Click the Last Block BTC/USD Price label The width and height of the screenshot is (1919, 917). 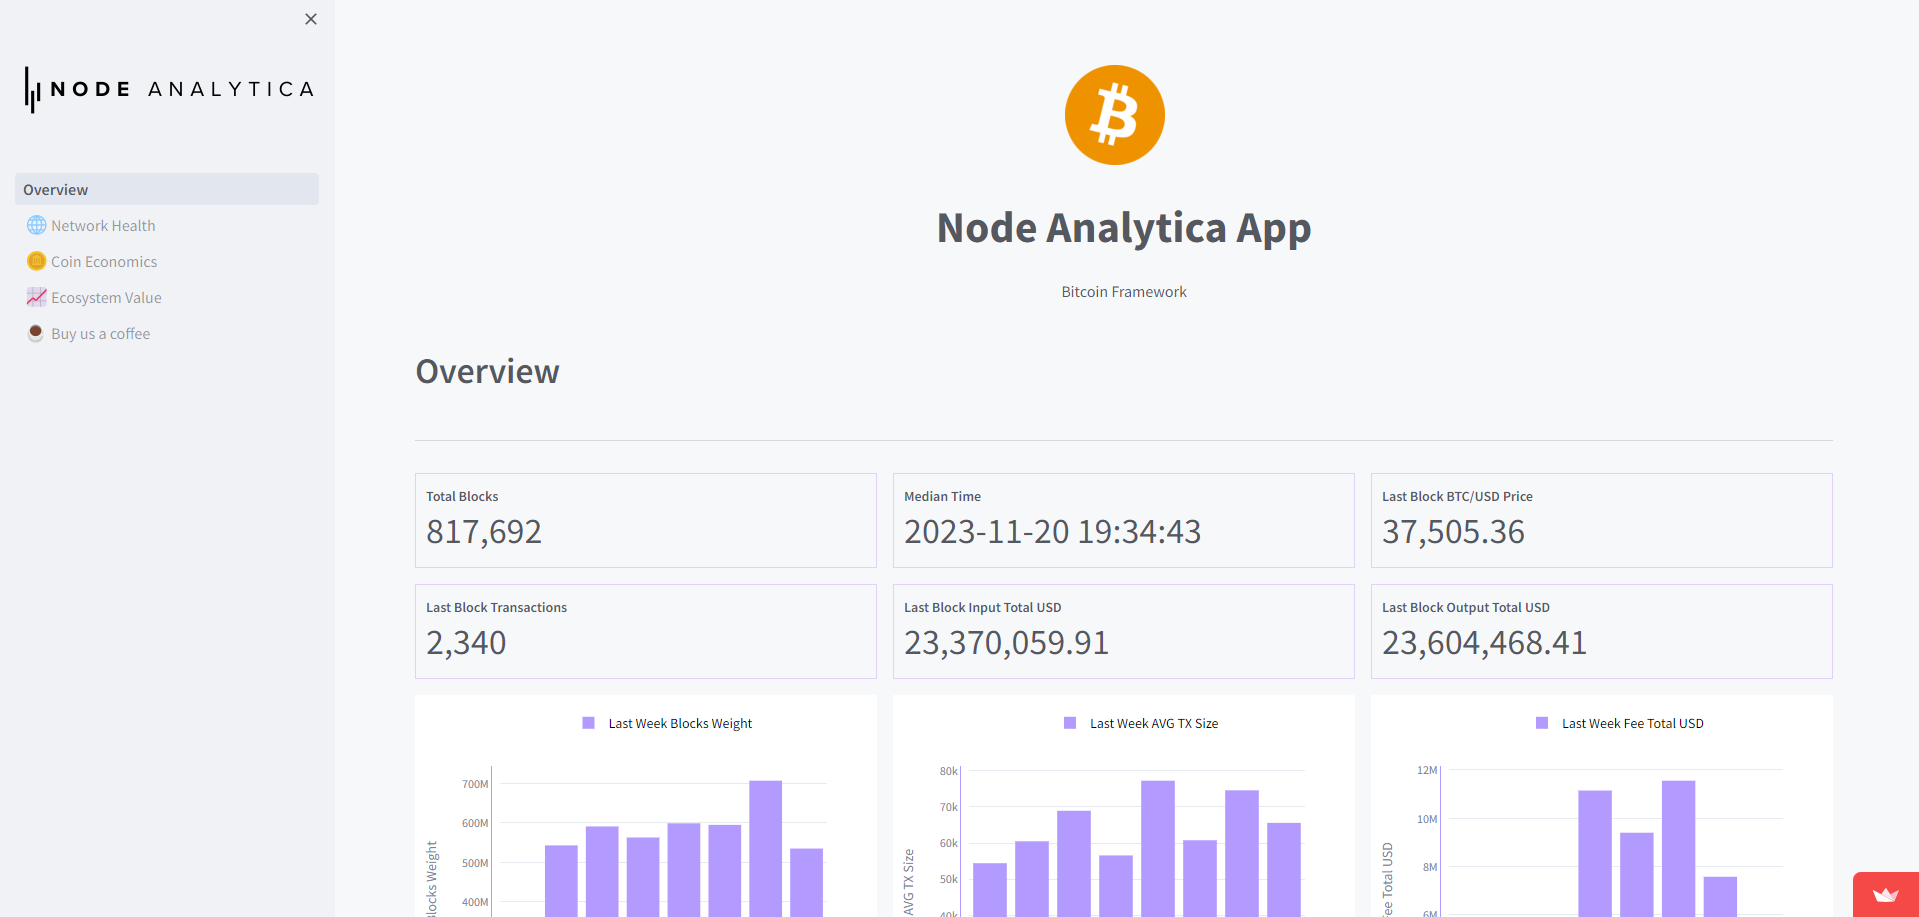tap(1457, 497)
